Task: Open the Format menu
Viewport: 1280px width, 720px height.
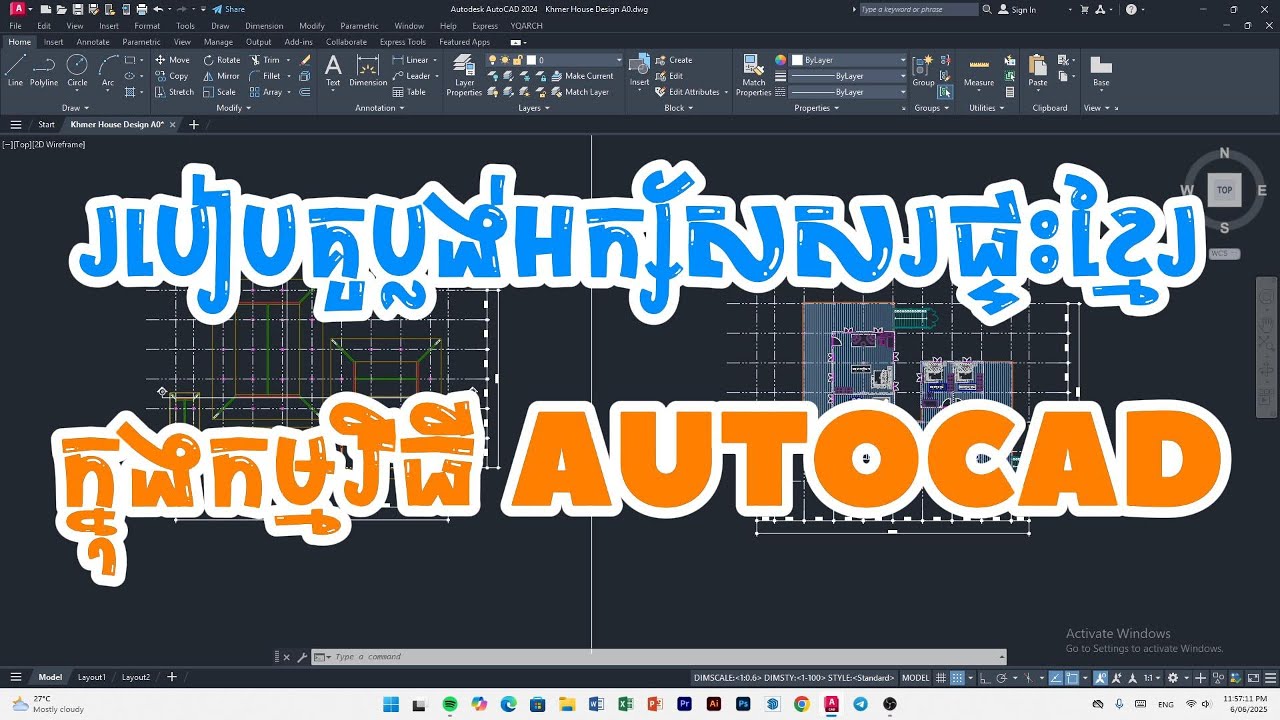Action: (147, 26)
